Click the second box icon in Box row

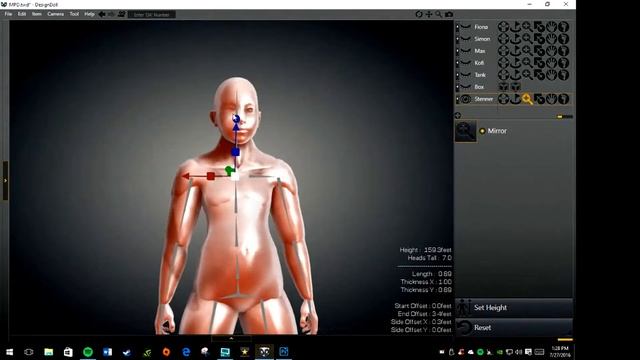(516, 87)
